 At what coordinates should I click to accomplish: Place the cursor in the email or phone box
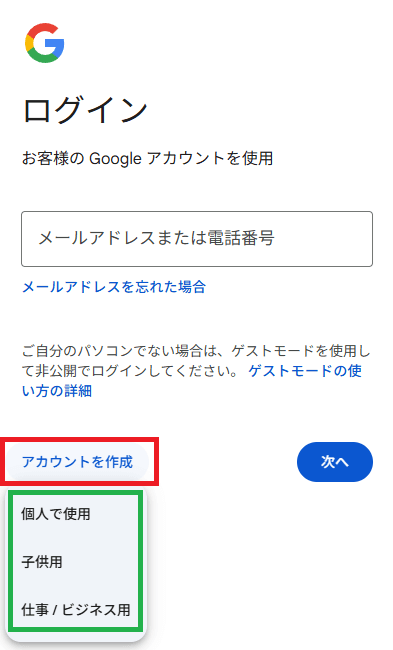tap(197, 239)
